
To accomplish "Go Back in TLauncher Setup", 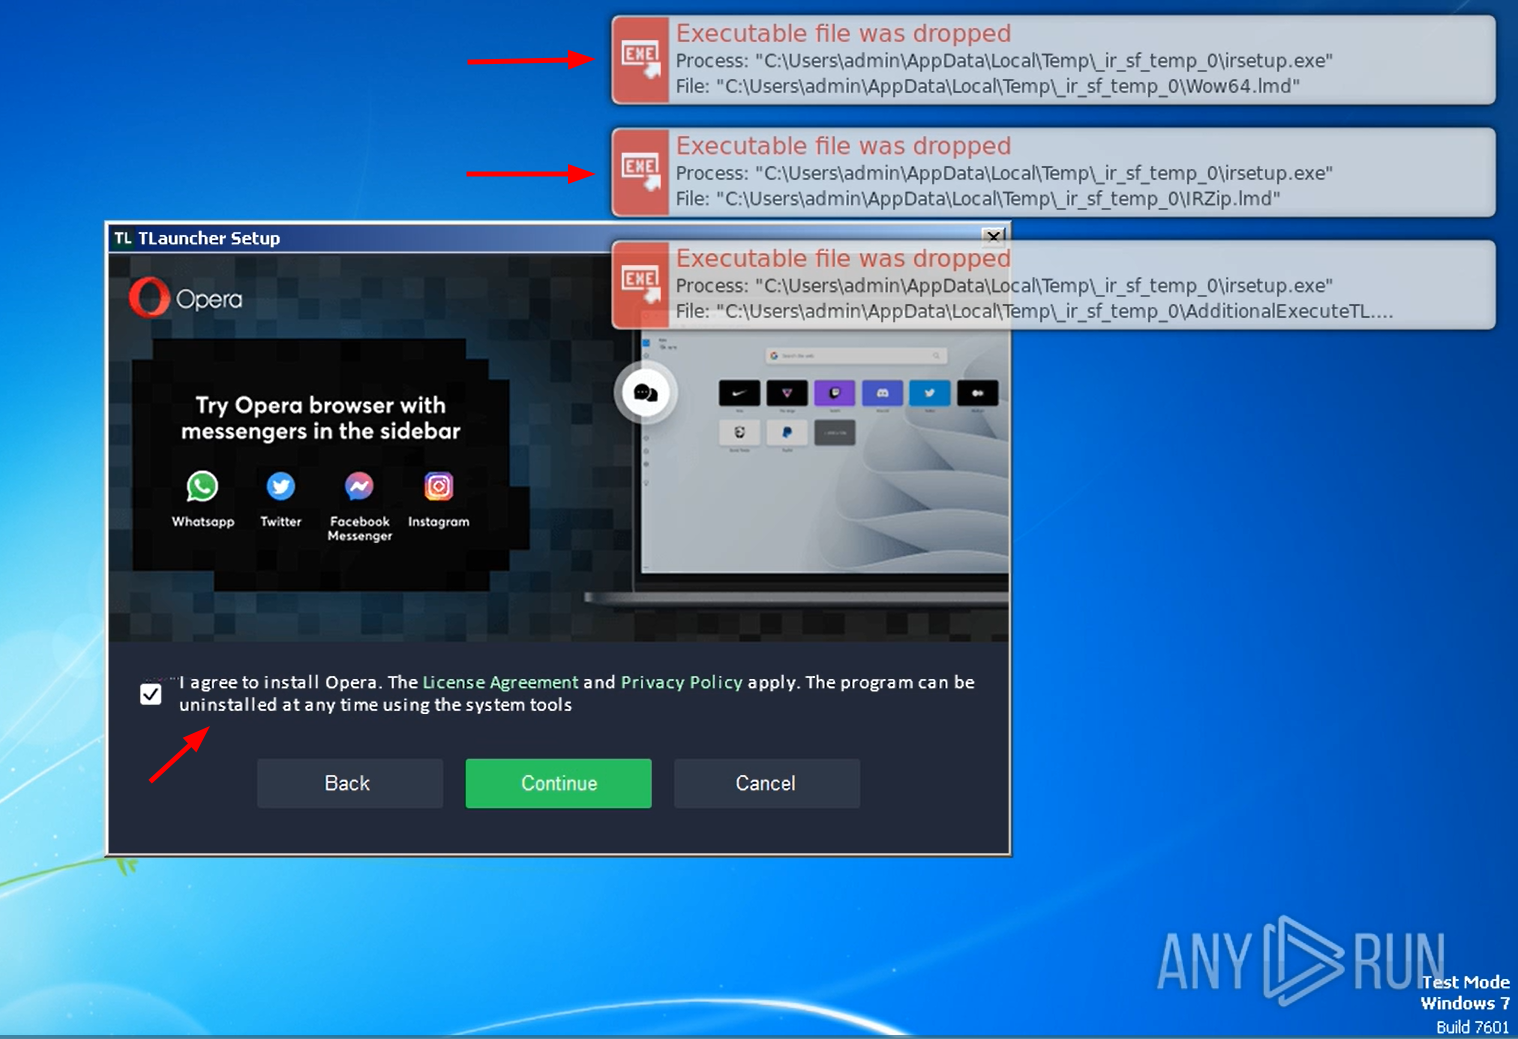I will click(349, 783).
